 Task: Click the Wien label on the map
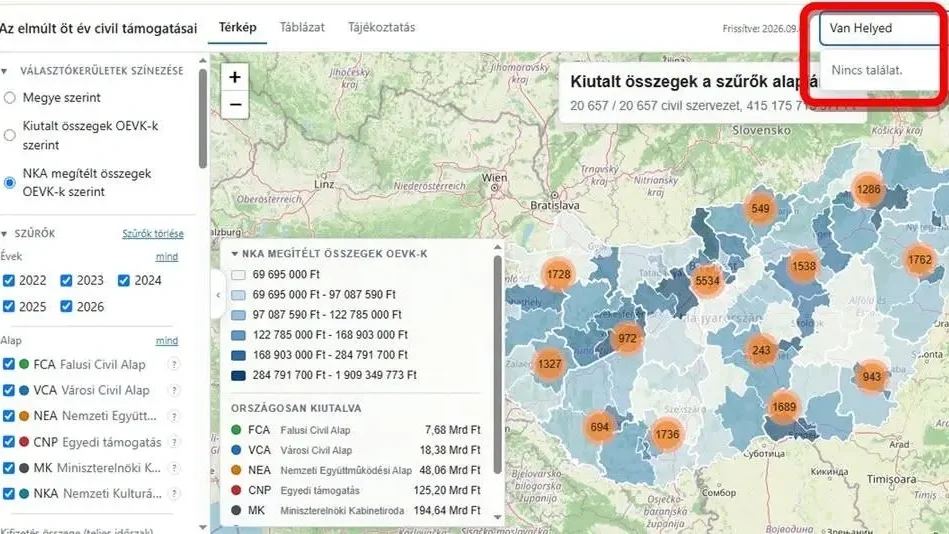(x=494, y=177)
